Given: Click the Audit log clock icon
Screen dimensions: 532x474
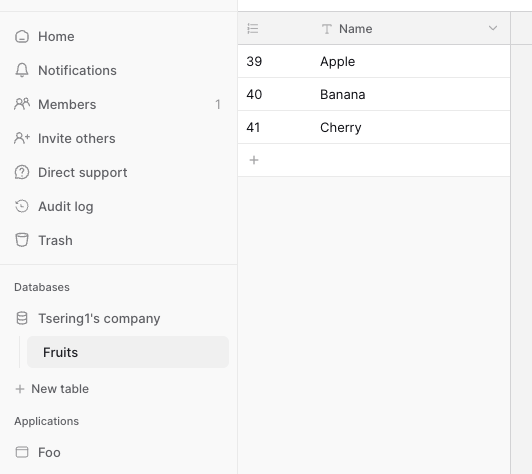Looking at the screenshot, I should pyautogui.click(x=22, y=206).
